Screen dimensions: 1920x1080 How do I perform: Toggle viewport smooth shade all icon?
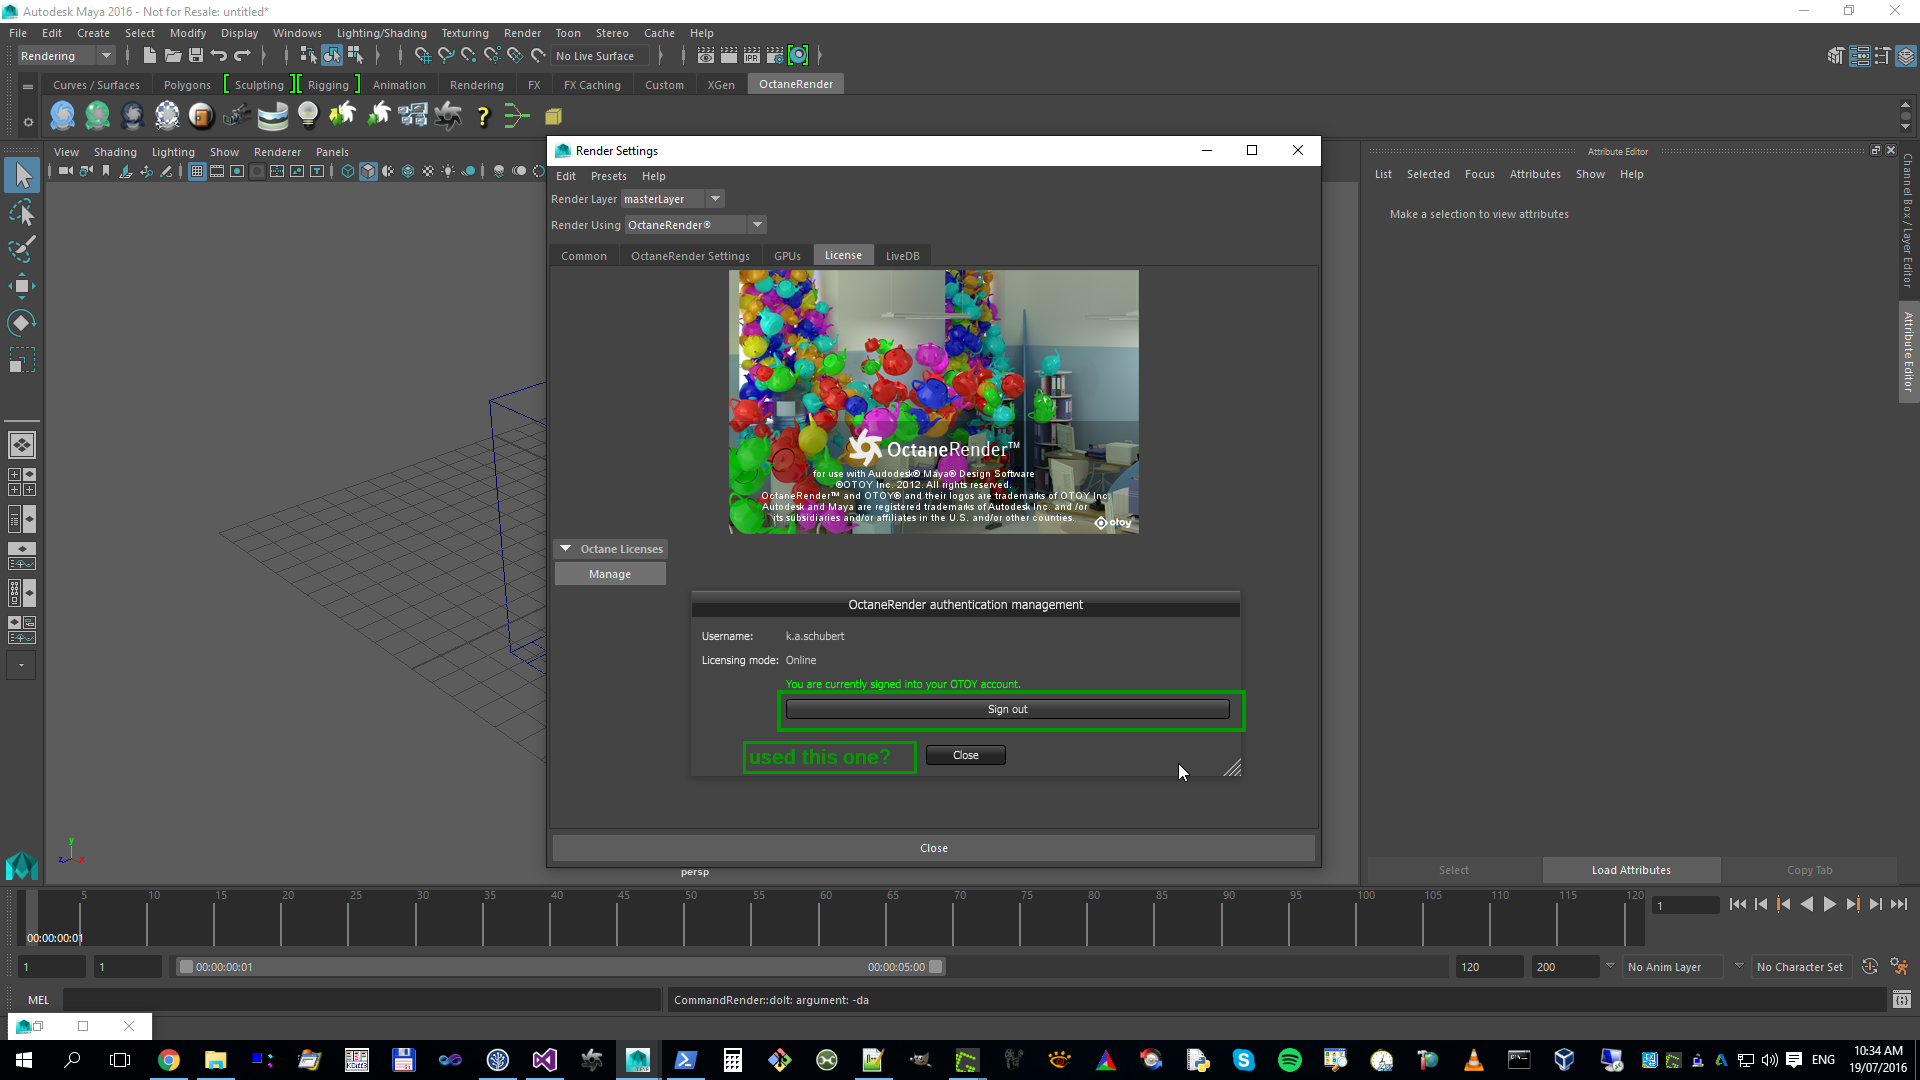coord(369,172)
